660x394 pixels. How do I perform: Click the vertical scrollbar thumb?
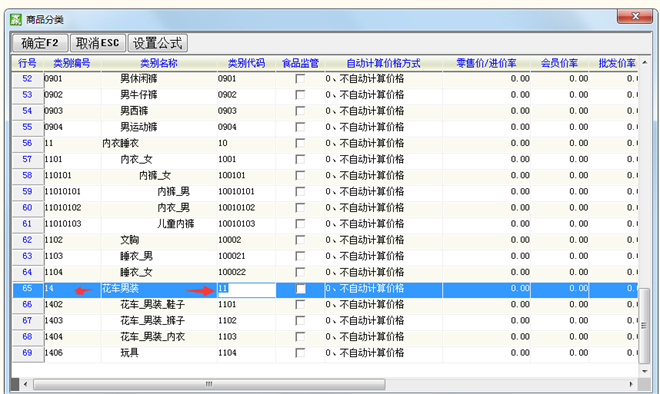tap(644, 326)
